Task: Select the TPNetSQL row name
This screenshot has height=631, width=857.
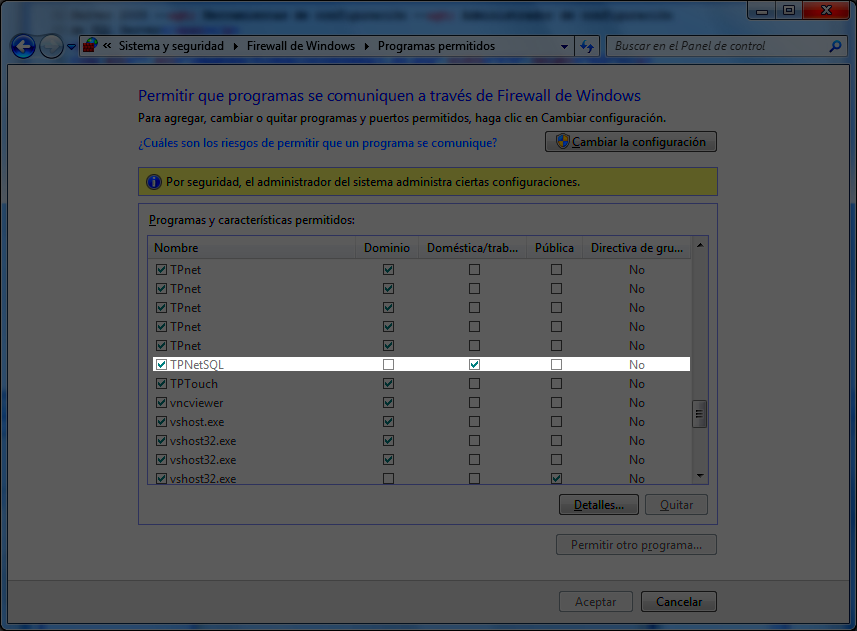Action: pyautogui.click(x=197, y=364)
